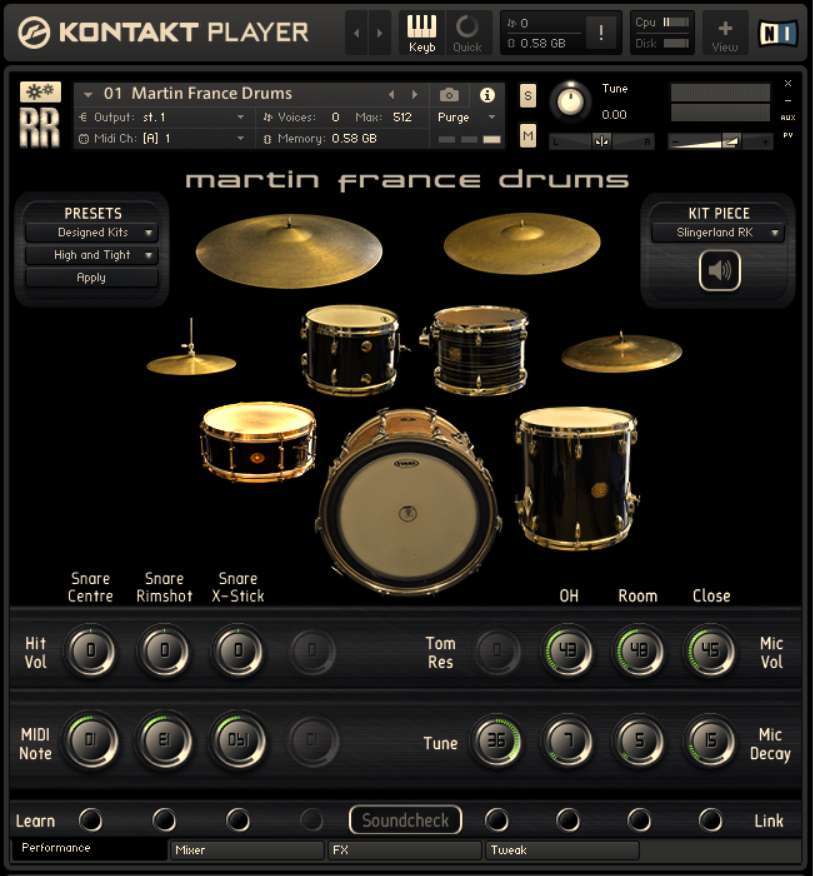813x876 pixels.
Task: Open the Purge menu dropdown
Action: coord(467,117)
